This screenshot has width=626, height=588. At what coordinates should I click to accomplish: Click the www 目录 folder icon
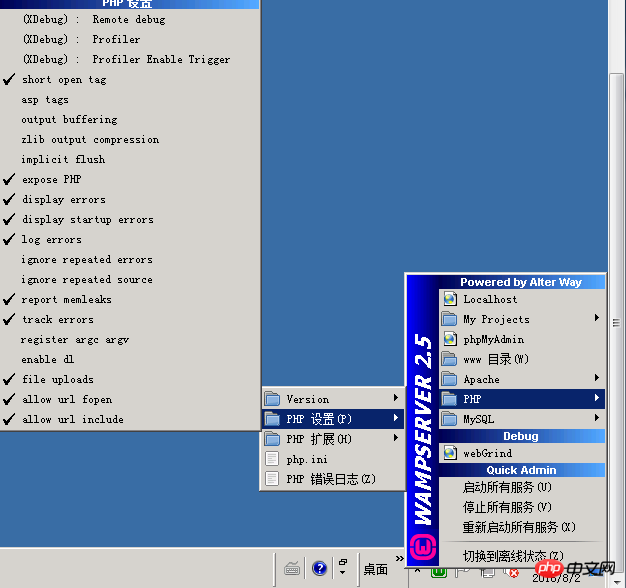[450, 359]
